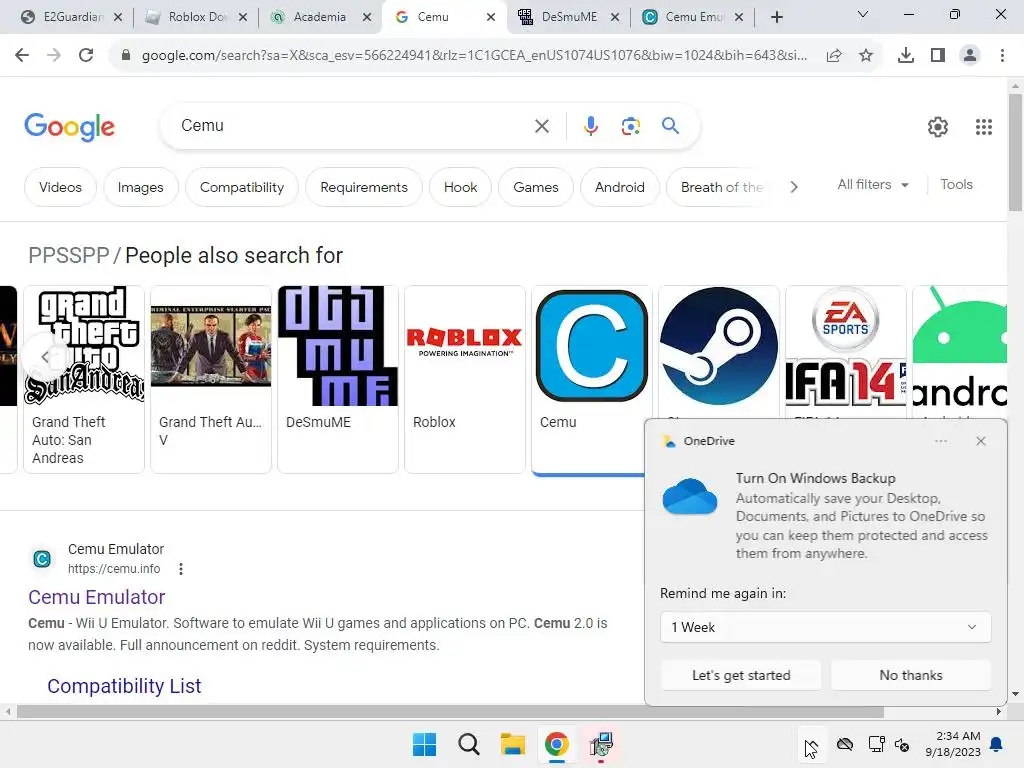
Task: Open the Google apps grid
Action: pyautogui.click(x=984, y=127)
